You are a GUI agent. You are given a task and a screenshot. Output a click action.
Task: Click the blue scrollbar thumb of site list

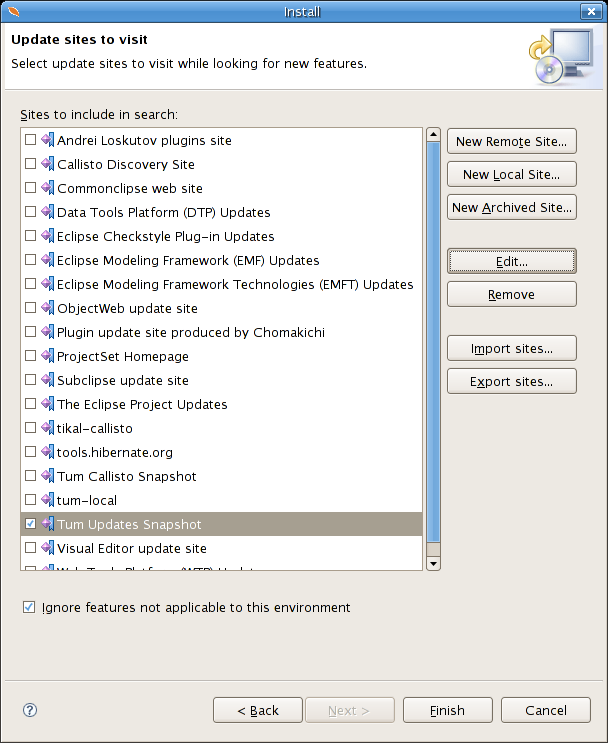433,342
